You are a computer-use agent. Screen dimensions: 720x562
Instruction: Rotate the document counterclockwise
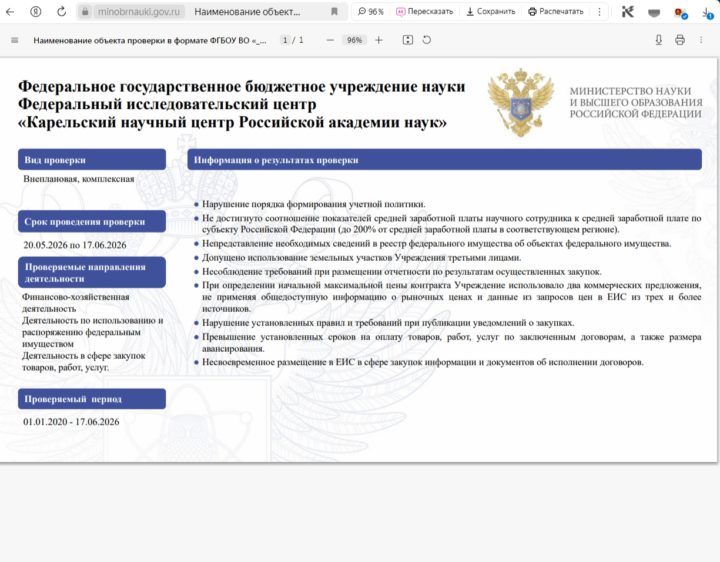pos(427,40)
